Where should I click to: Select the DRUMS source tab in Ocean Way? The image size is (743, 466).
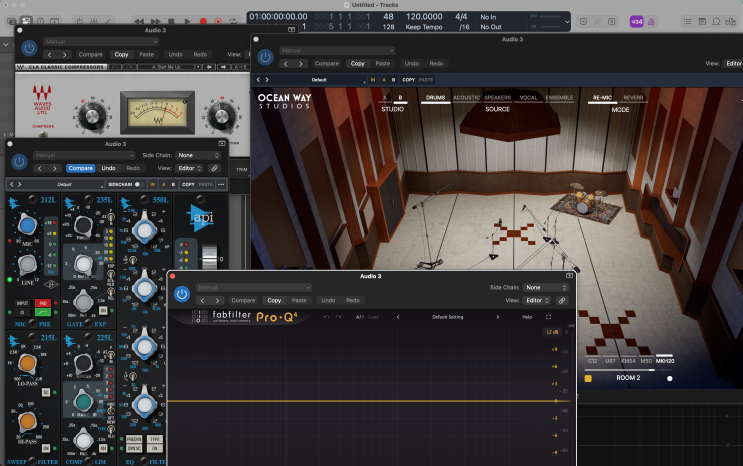[435, 98]
